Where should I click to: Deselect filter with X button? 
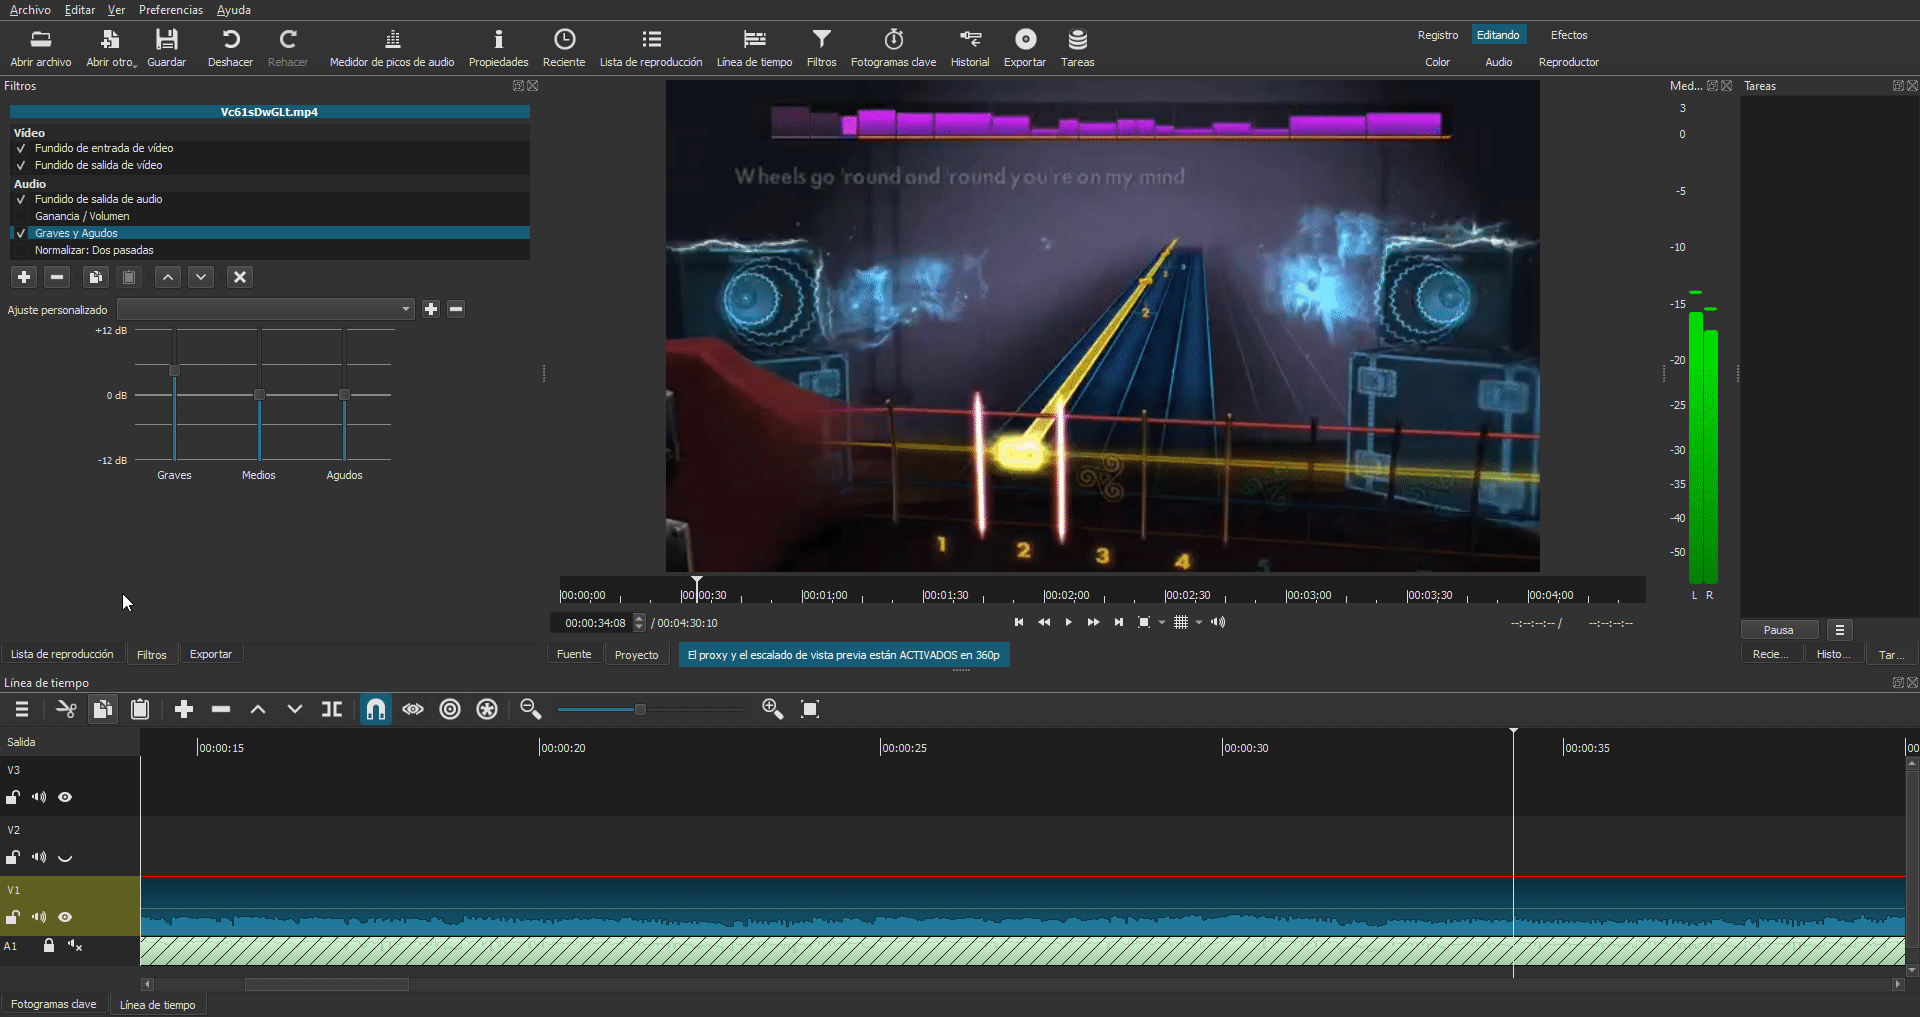point(240,277)
